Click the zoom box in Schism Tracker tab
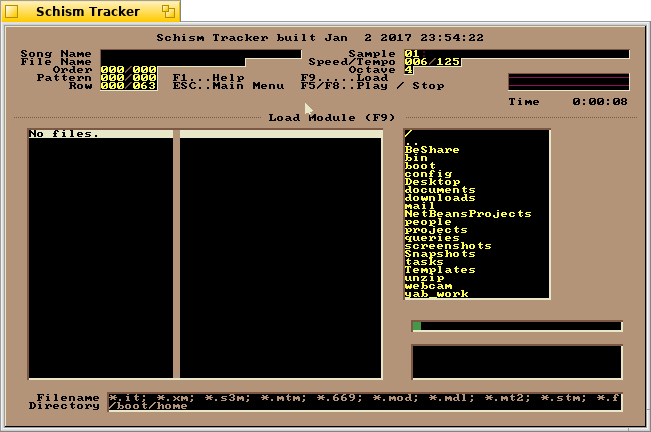 [x=168, y=11]
